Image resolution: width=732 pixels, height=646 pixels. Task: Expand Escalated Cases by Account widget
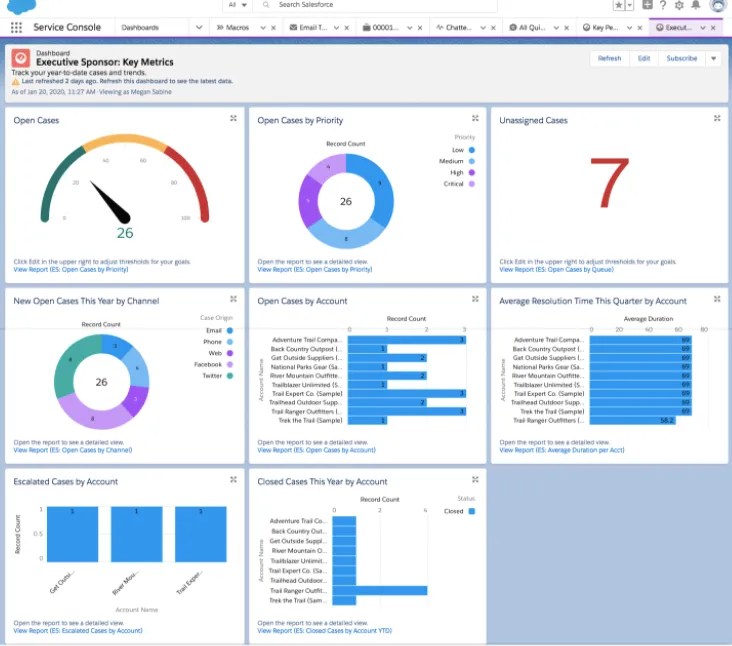tap(233, 480)
